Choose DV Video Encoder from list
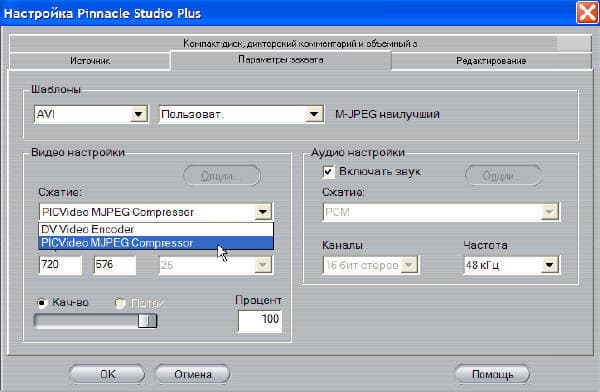Viewport: 600px width, 392px height. click(156, 229)
